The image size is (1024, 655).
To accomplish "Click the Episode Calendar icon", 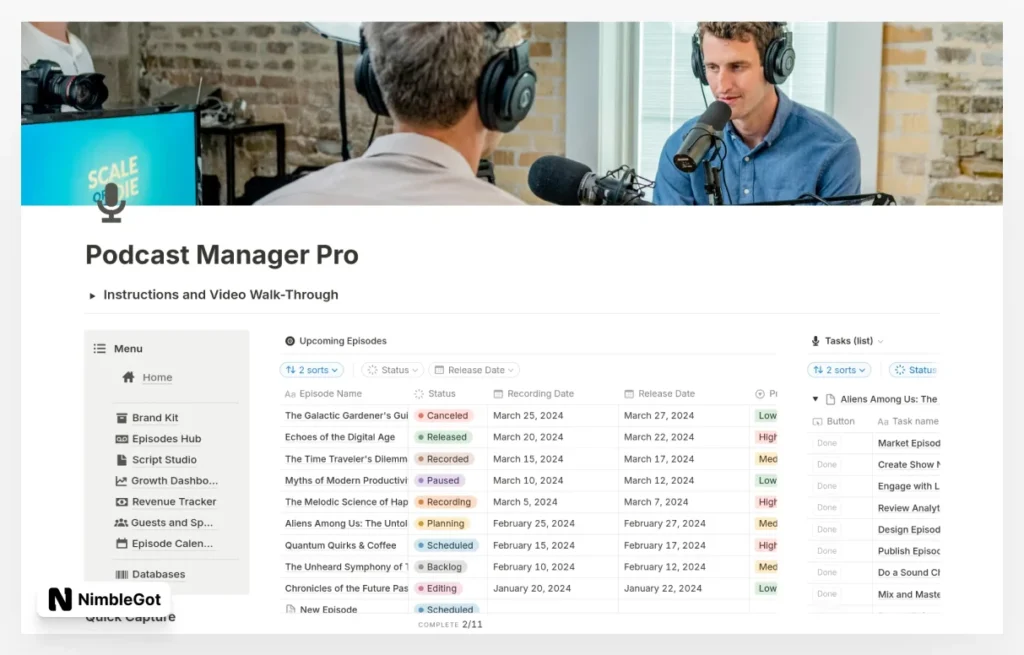I will [x=121, y=543].
